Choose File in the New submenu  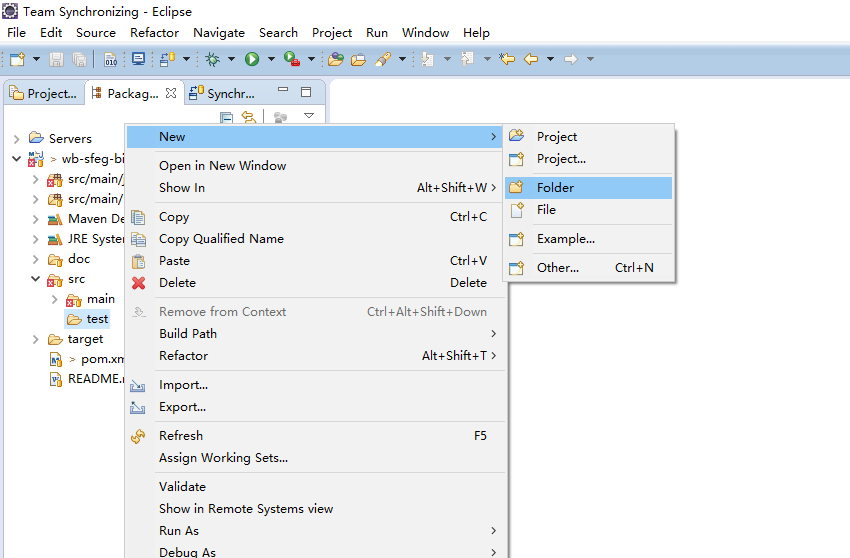tap(588, 210)
